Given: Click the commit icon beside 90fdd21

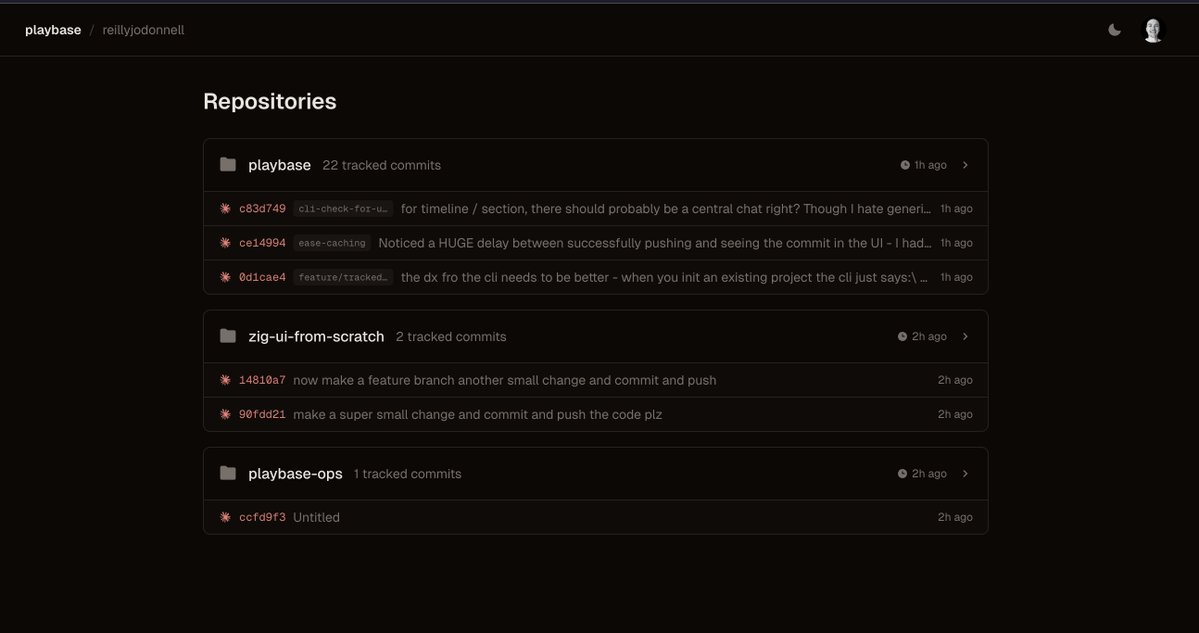Looking at the screenshot, I should (x=225, y=413).
